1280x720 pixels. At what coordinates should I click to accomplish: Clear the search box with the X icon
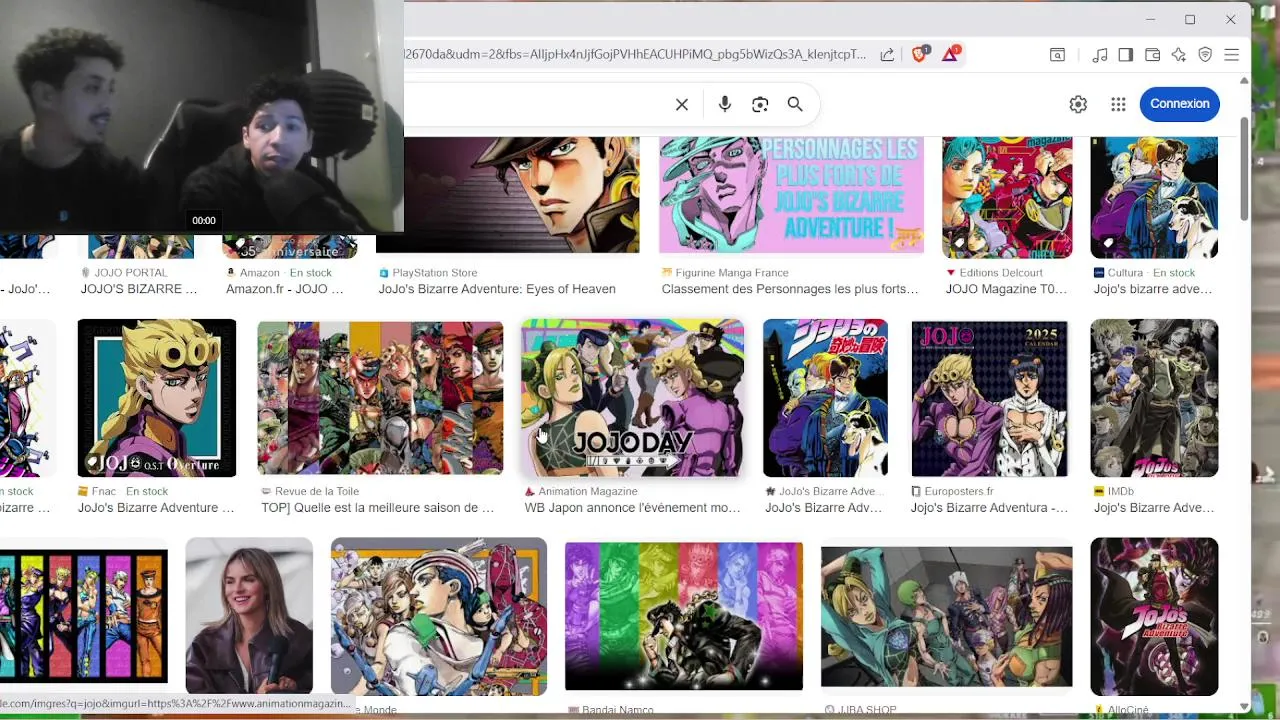point(682,104)
